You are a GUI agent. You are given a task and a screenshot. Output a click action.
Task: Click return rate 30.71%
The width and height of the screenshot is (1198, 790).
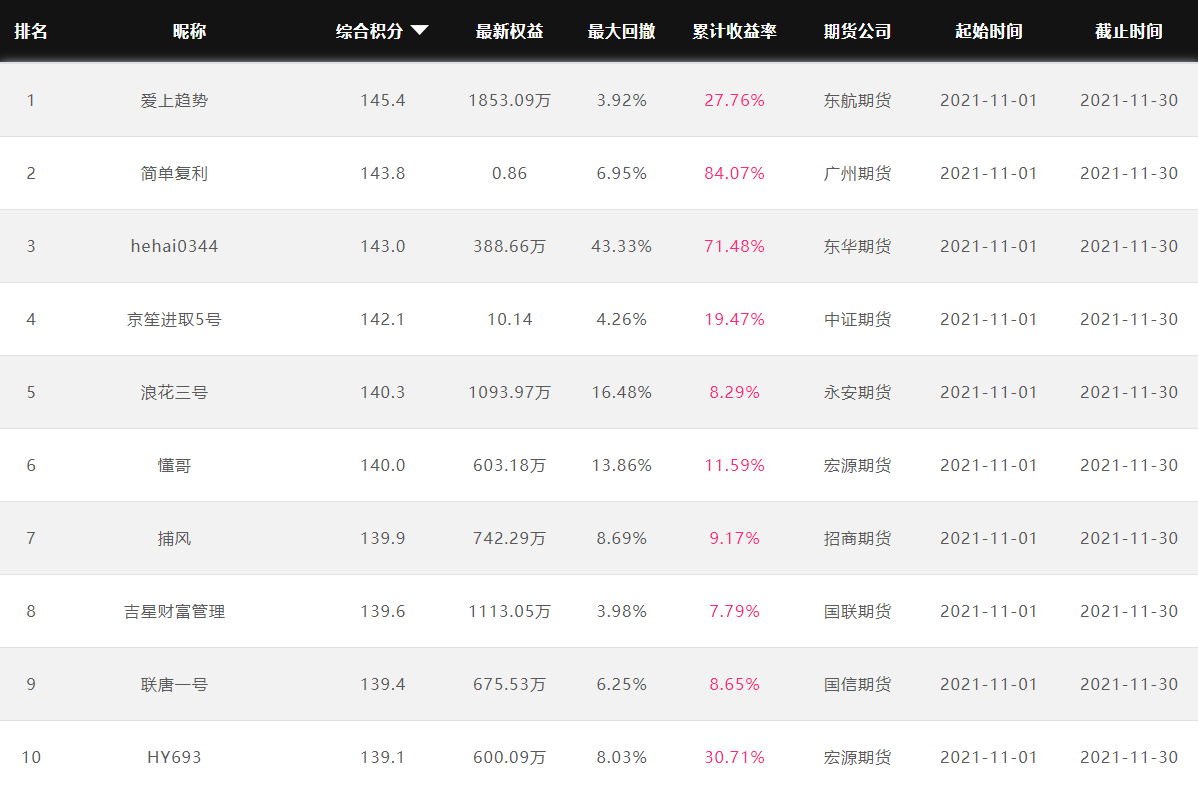click(734, 757)
